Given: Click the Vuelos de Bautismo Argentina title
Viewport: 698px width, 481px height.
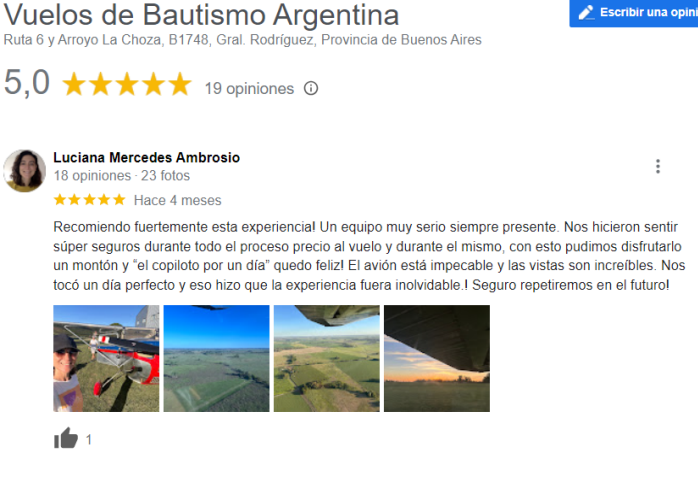Looking at the screenshot, I should (x=201, y=14).
